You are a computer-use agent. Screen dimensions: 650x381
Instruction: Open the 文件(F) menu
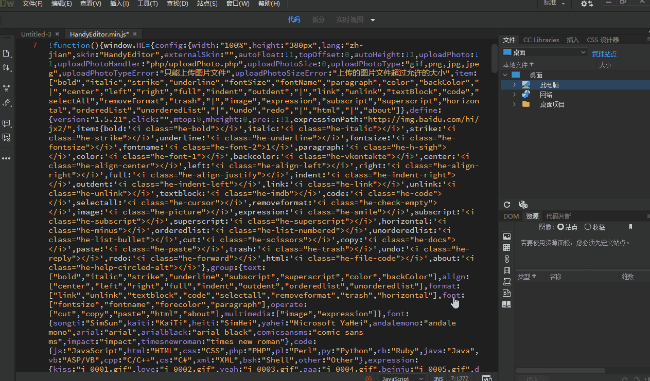[x=32, y=4]
